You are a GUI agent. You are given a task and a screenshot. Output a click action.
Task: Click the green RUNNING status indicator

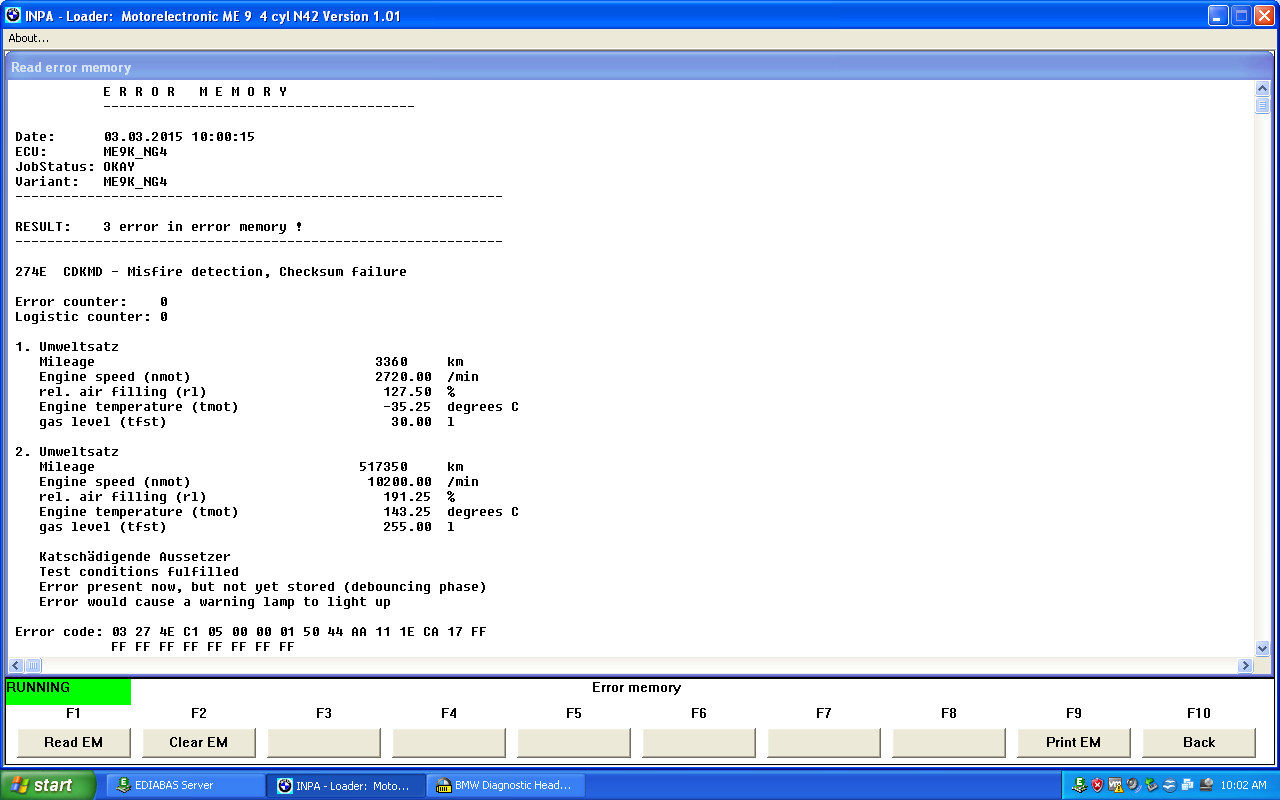click(x=68, y=691)
